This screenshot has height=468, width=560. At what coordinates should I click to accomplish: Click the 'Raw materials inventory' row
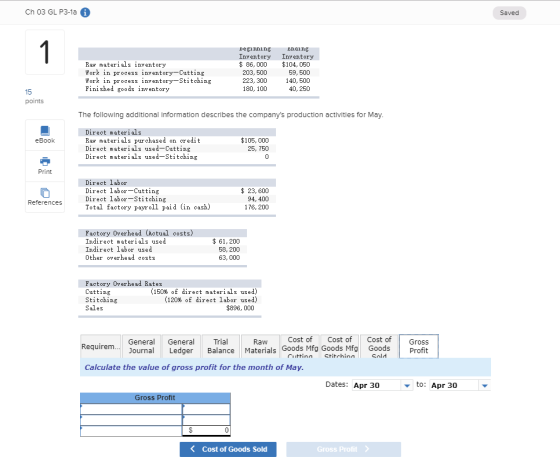pos(199,65)
